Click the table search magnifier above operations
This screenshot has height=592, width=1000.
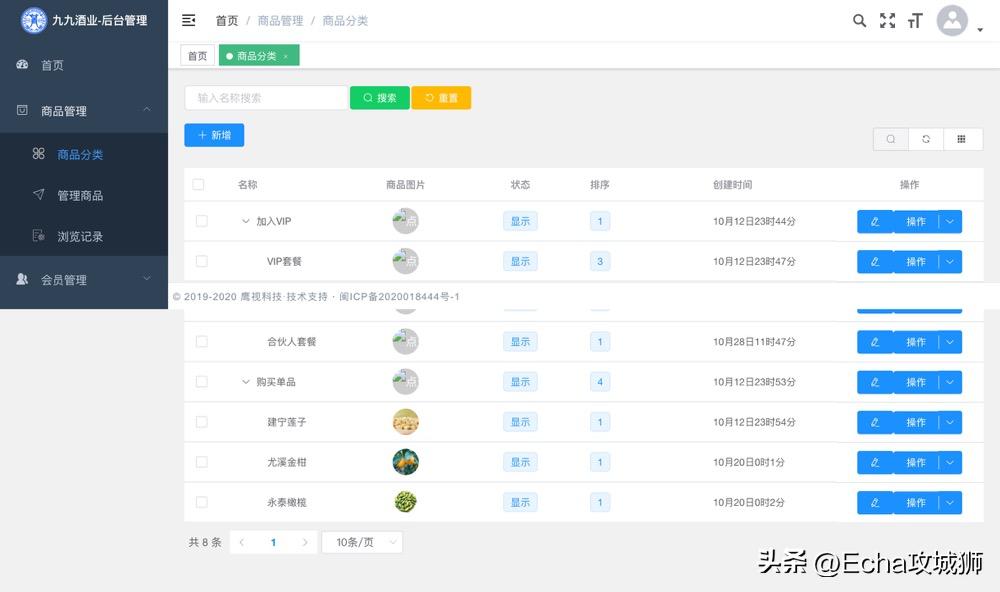click(x=890, y=139)
